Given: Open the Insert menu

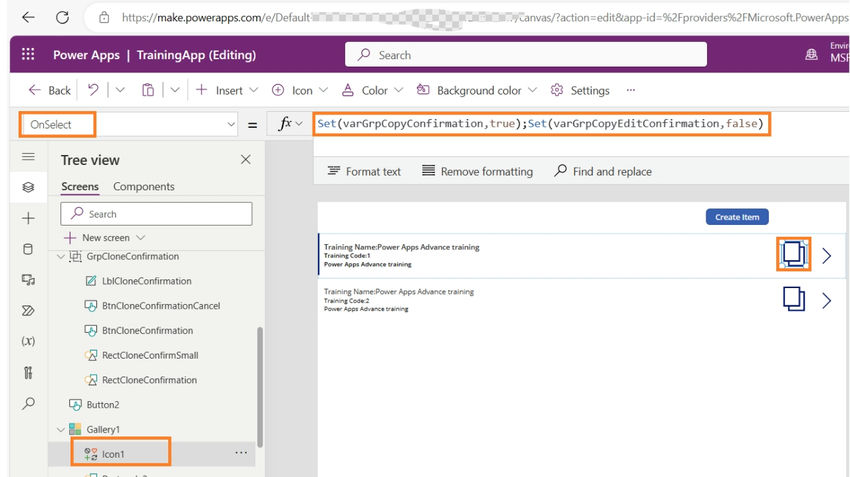Looking at the screenshot, I should [x=227, y=90].
